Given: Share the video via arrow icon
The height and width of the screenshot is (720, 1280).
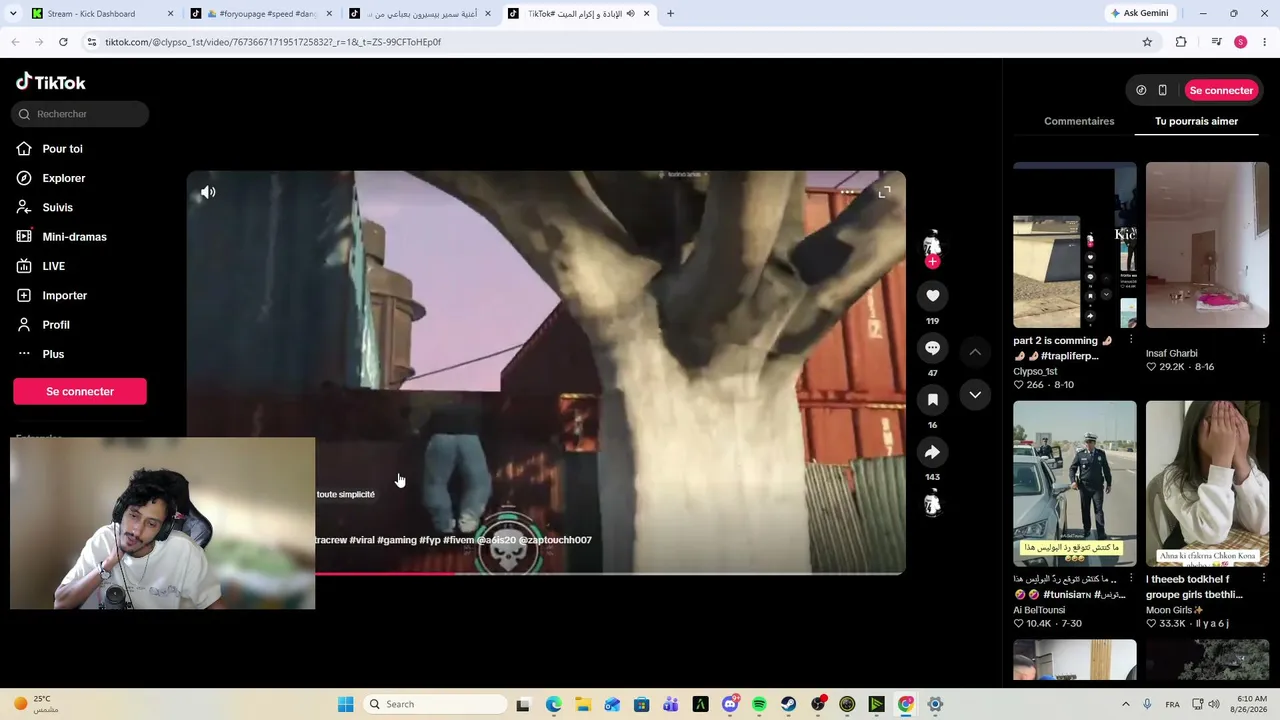Looking at the screenshot, I should tap(932, 452).
